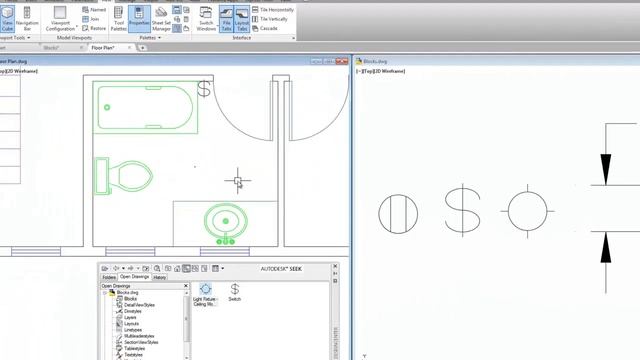The height and width of the screenshot is (360, 640).
Task: Switch to the Blocks file tab
Action: pos(51,48)
